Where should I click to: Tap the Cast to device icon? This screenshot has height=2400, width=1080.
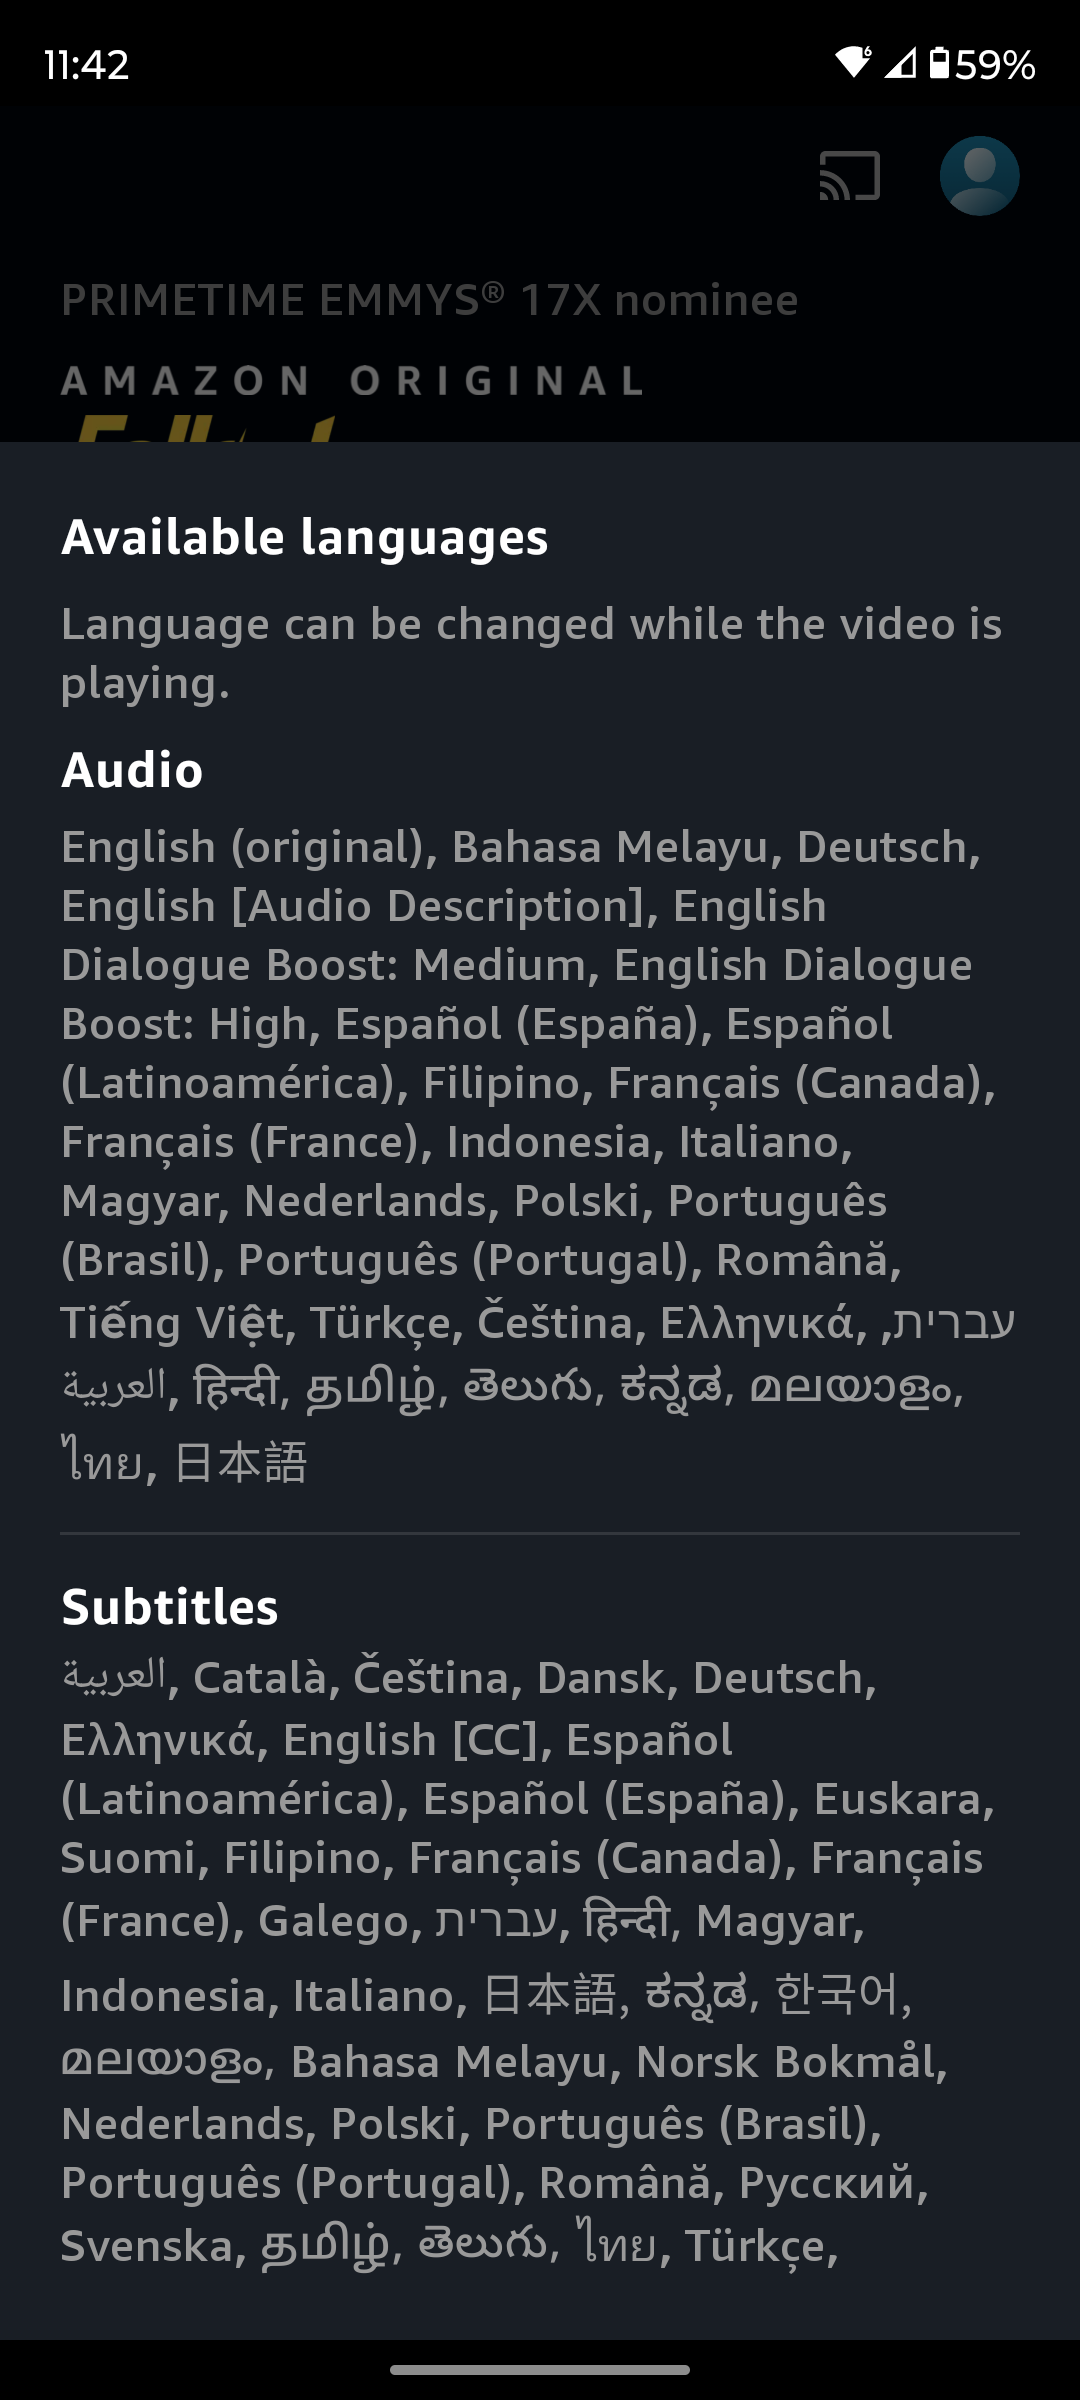pos(850,176)
